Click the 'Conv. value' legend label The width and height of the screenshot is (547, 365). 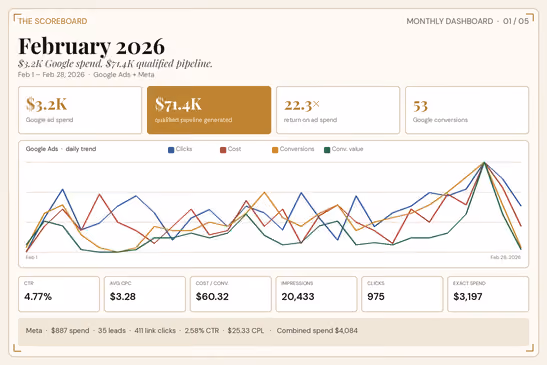[x=347, y=149]
